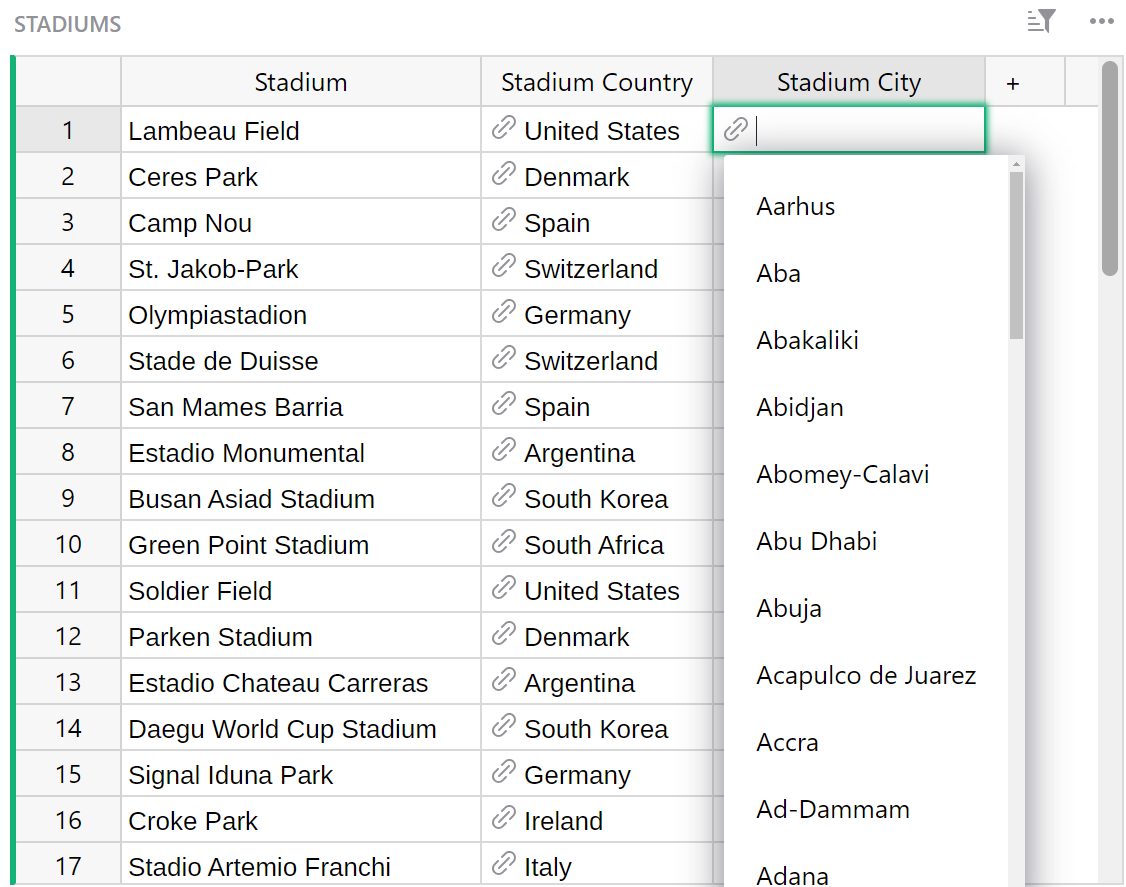1126x887 pixels.
Task: Click the link icon beside United States
Action: coord(503,130)
